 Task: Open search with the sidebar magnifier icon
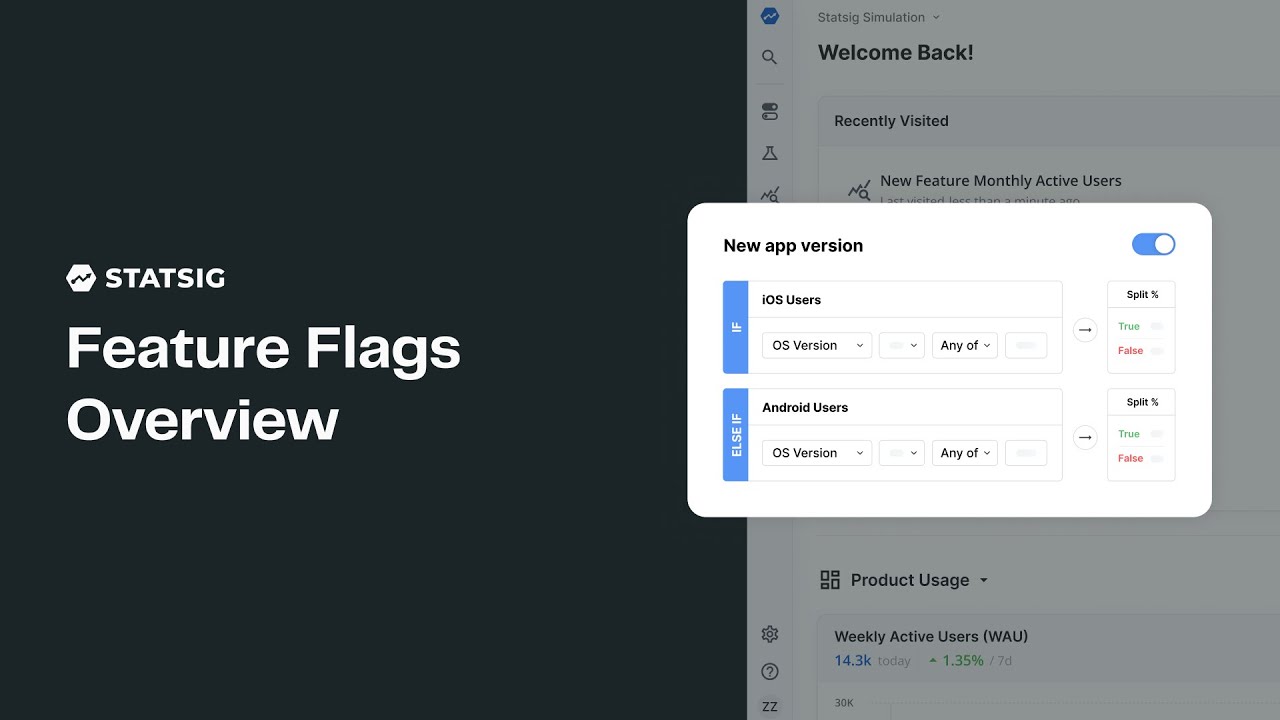[x=769, y=58]
